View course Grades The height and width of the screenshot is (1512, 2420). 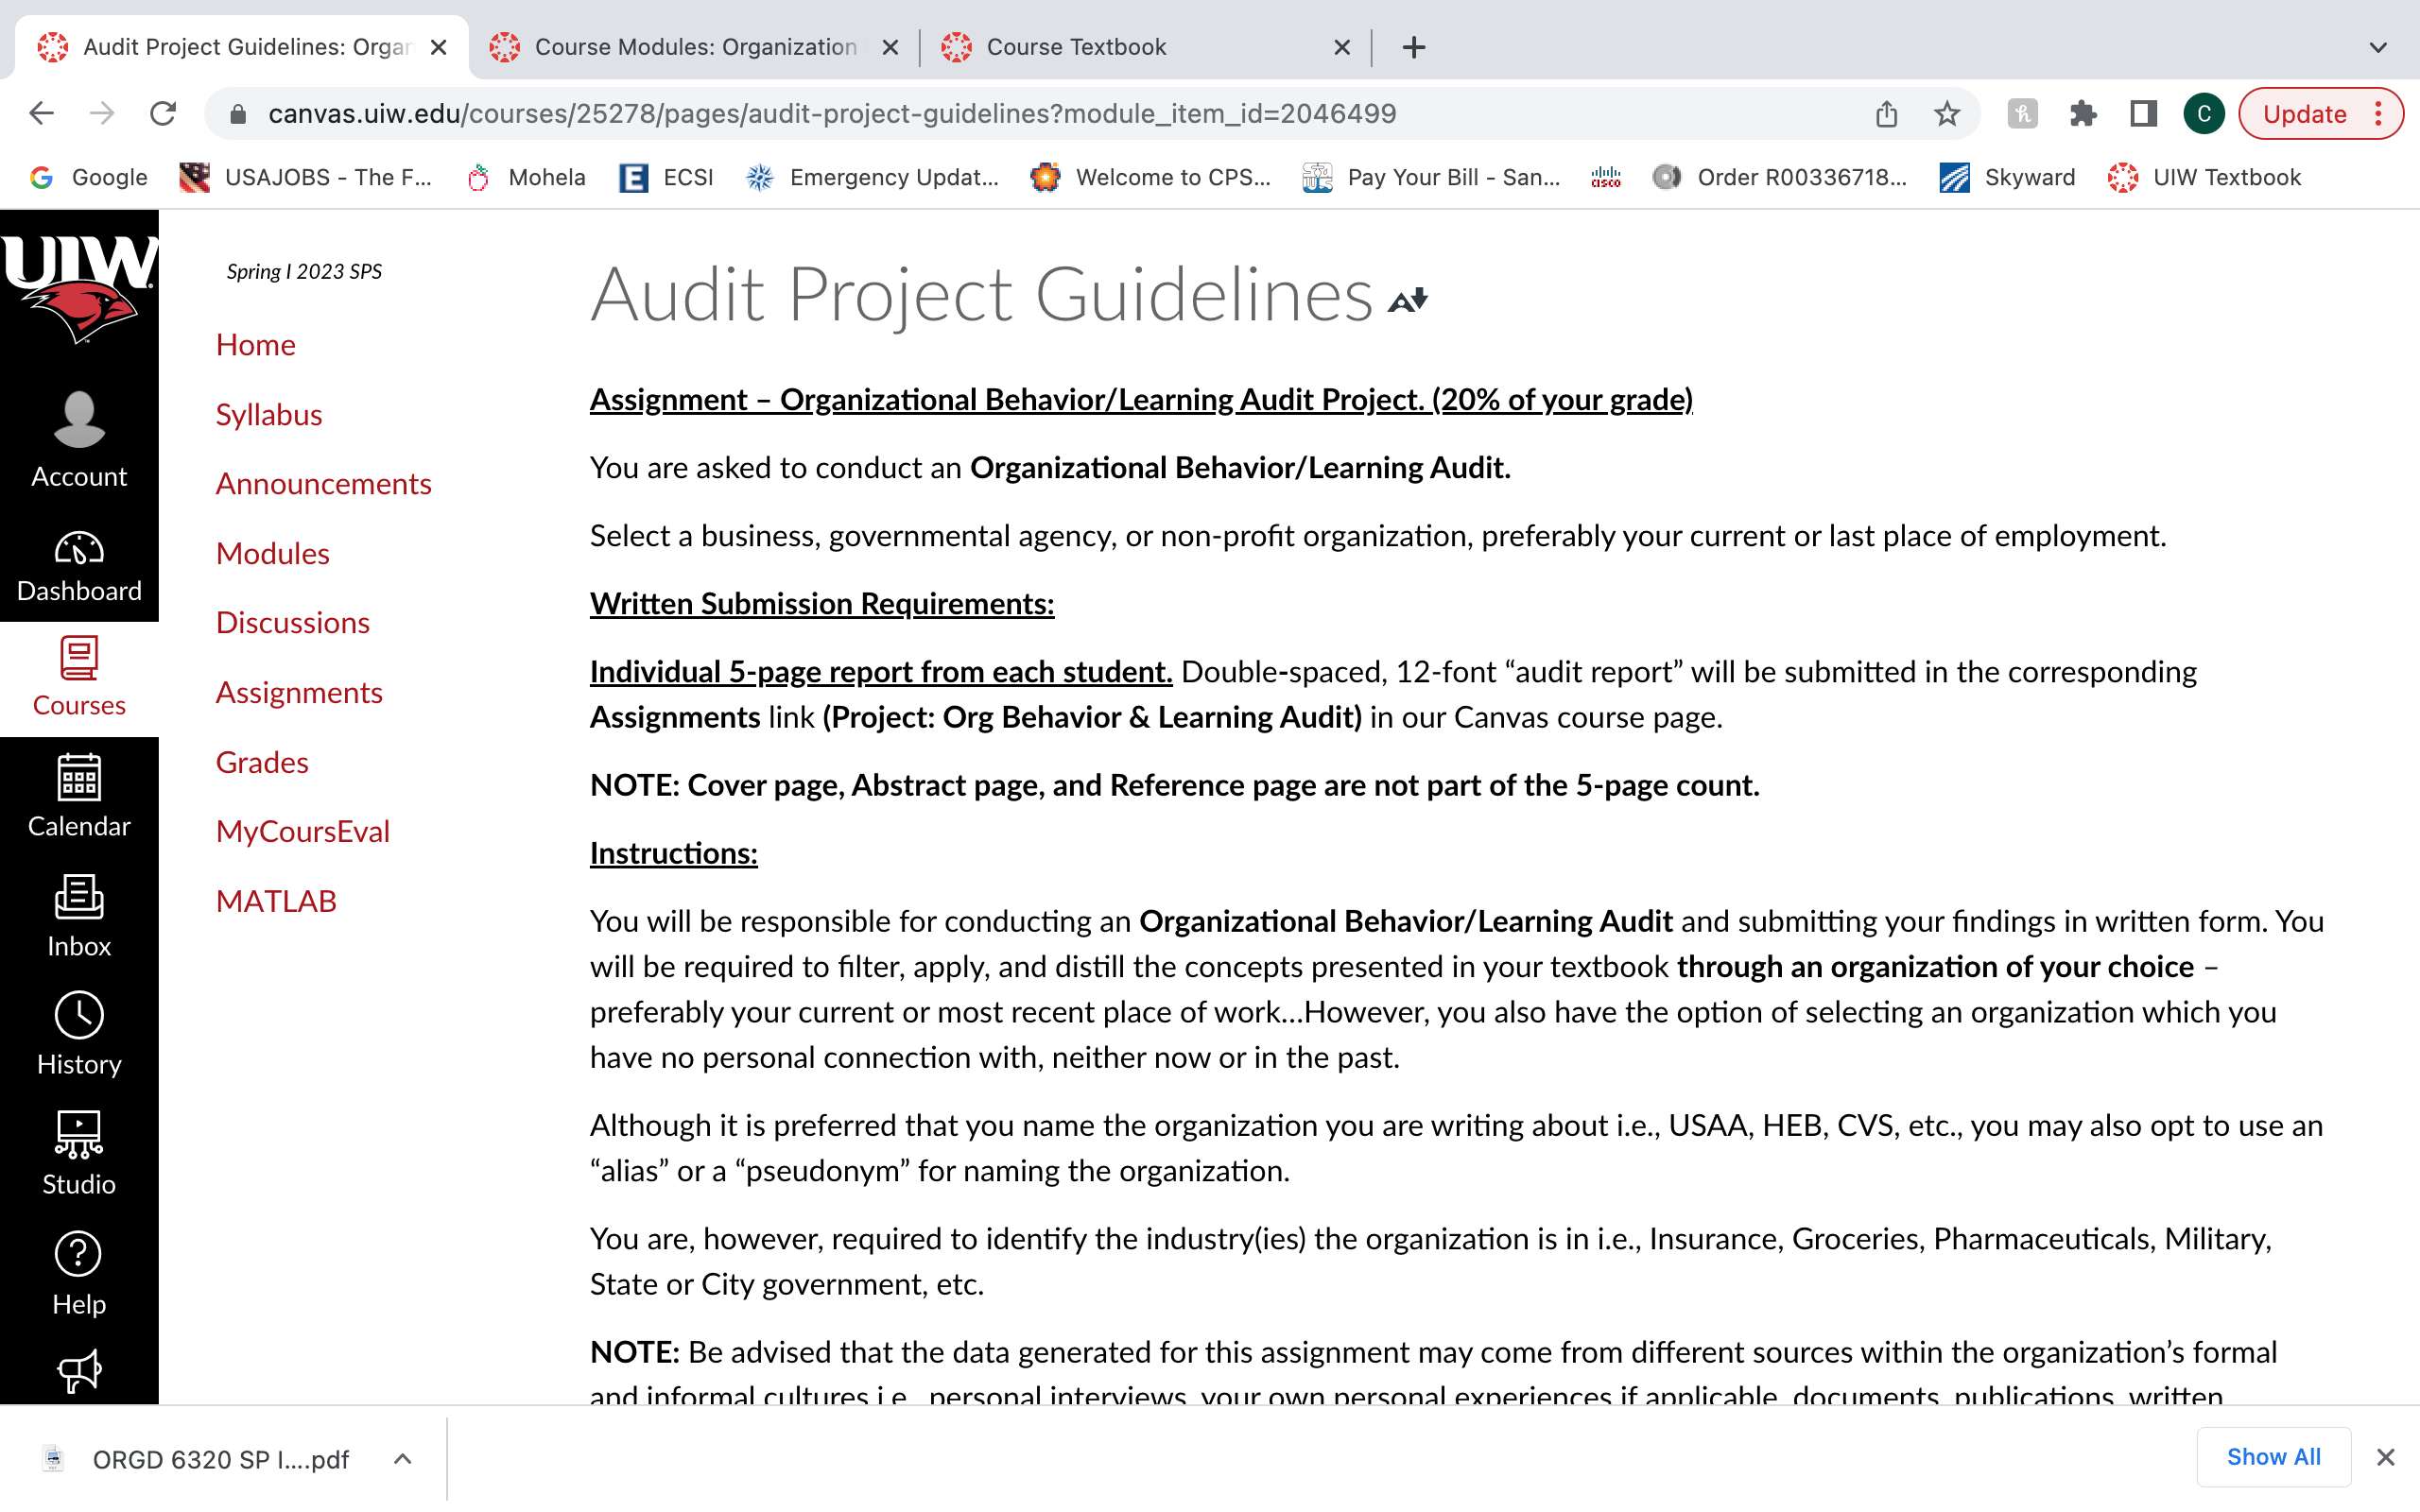[x=262, y=763]
